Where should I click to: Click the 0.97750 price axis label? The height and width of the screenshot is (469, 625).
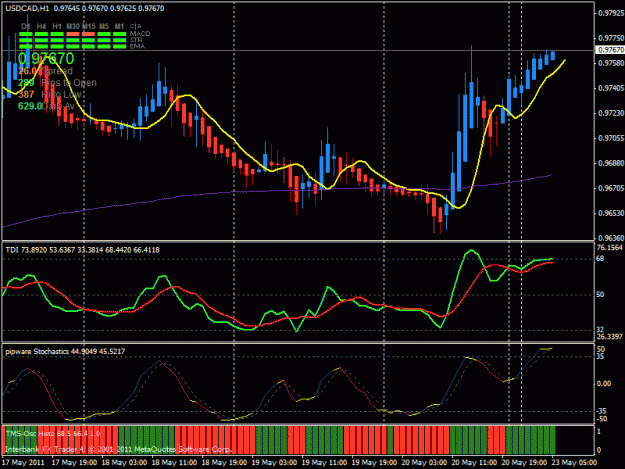[x=611, y=38]
